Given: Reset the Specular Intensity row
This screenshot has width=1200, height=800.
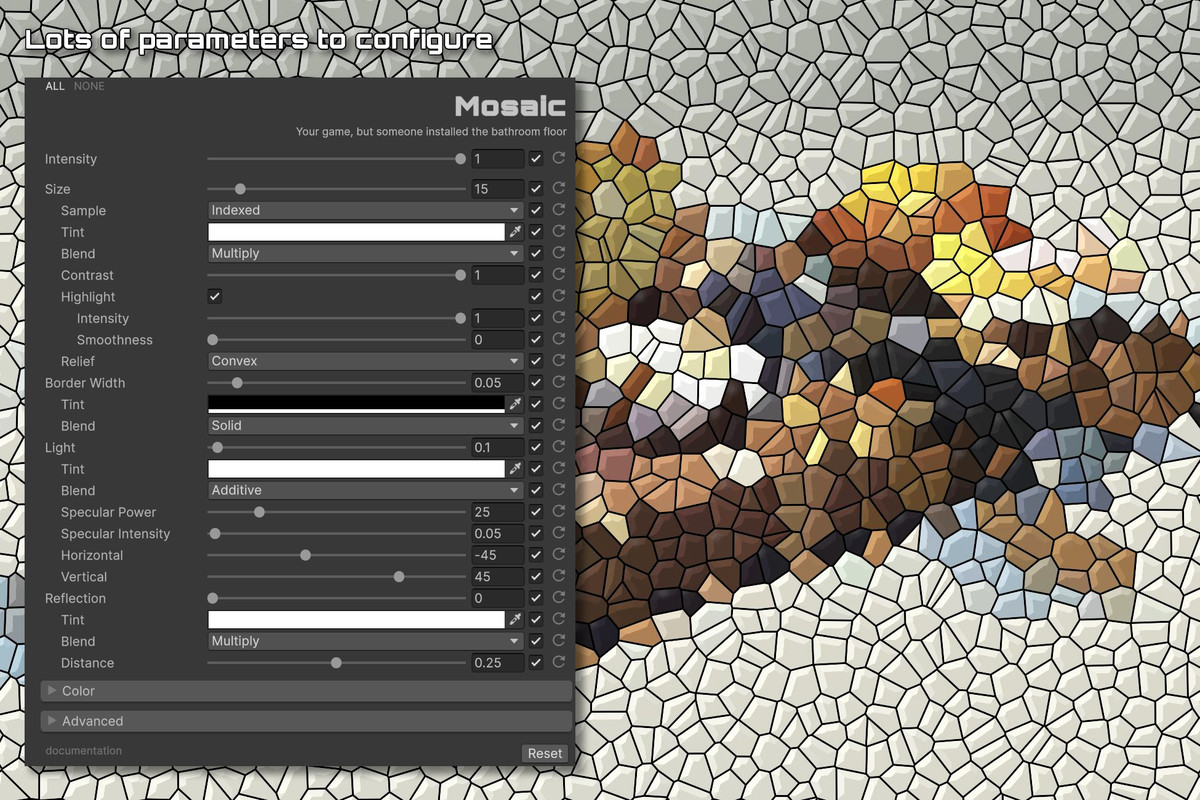Looking at the screenshot, I should [559, 533].
